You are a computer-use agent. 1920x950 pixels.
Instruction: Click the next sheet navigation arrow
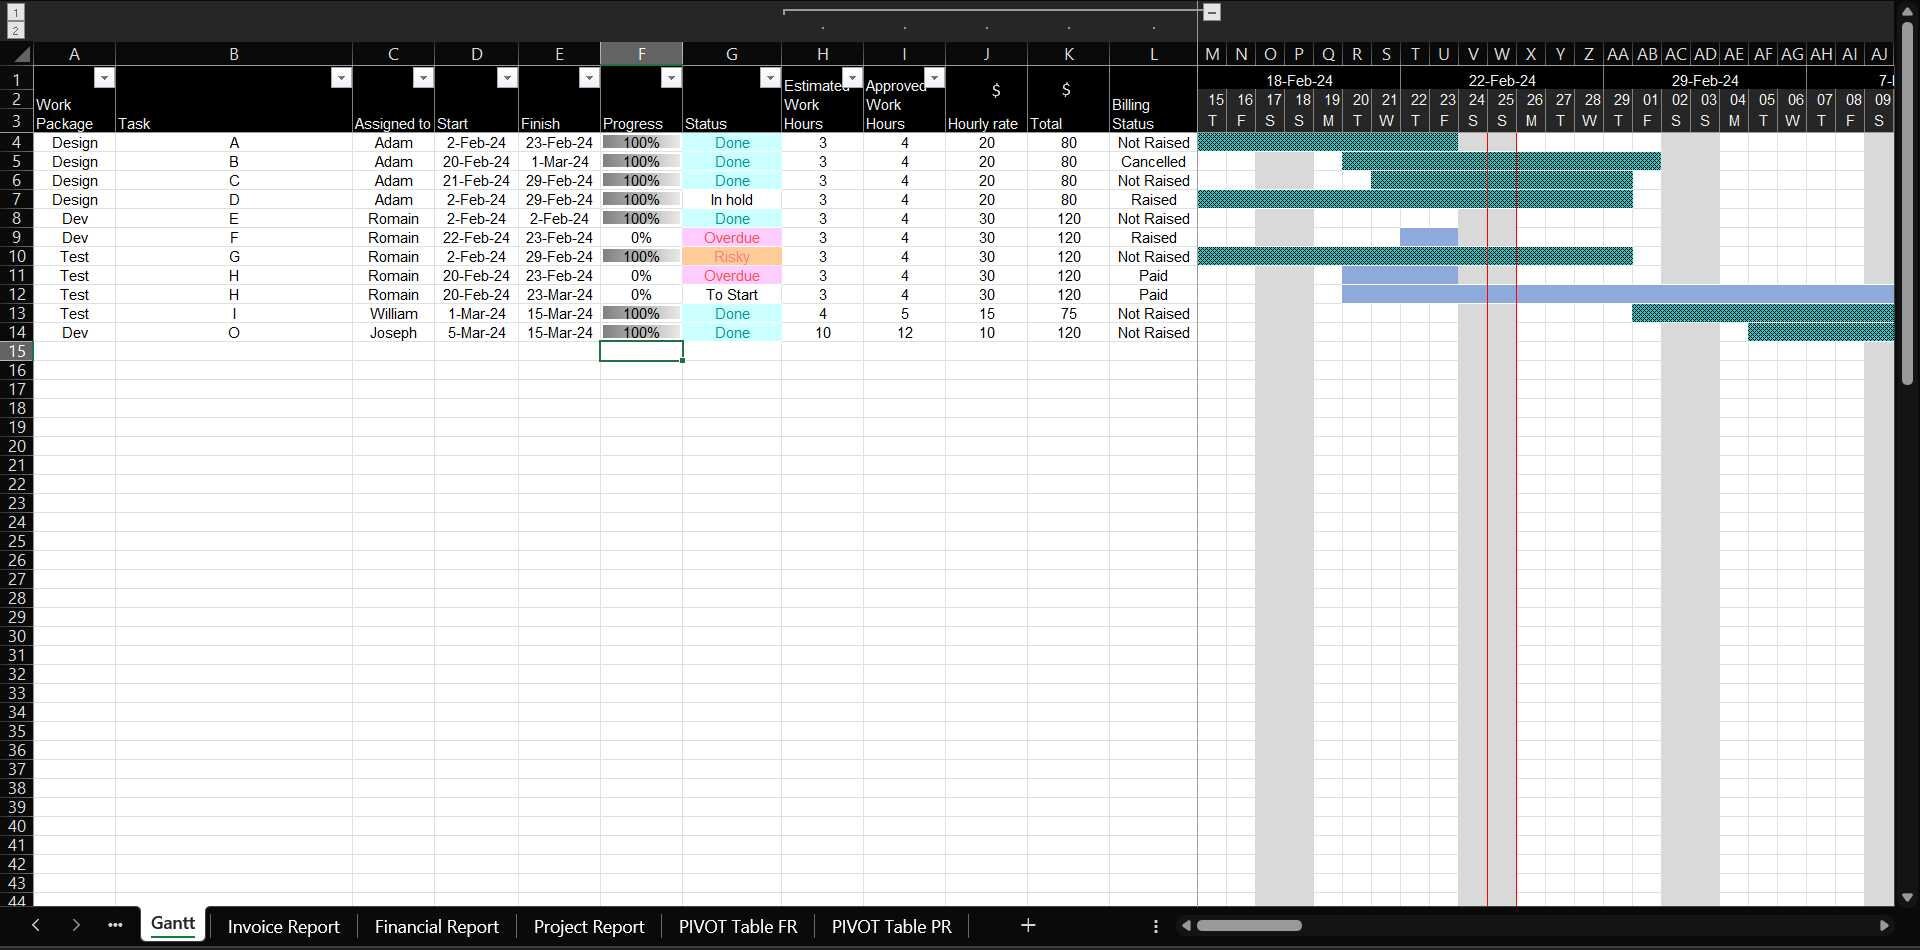pos(76,925)
